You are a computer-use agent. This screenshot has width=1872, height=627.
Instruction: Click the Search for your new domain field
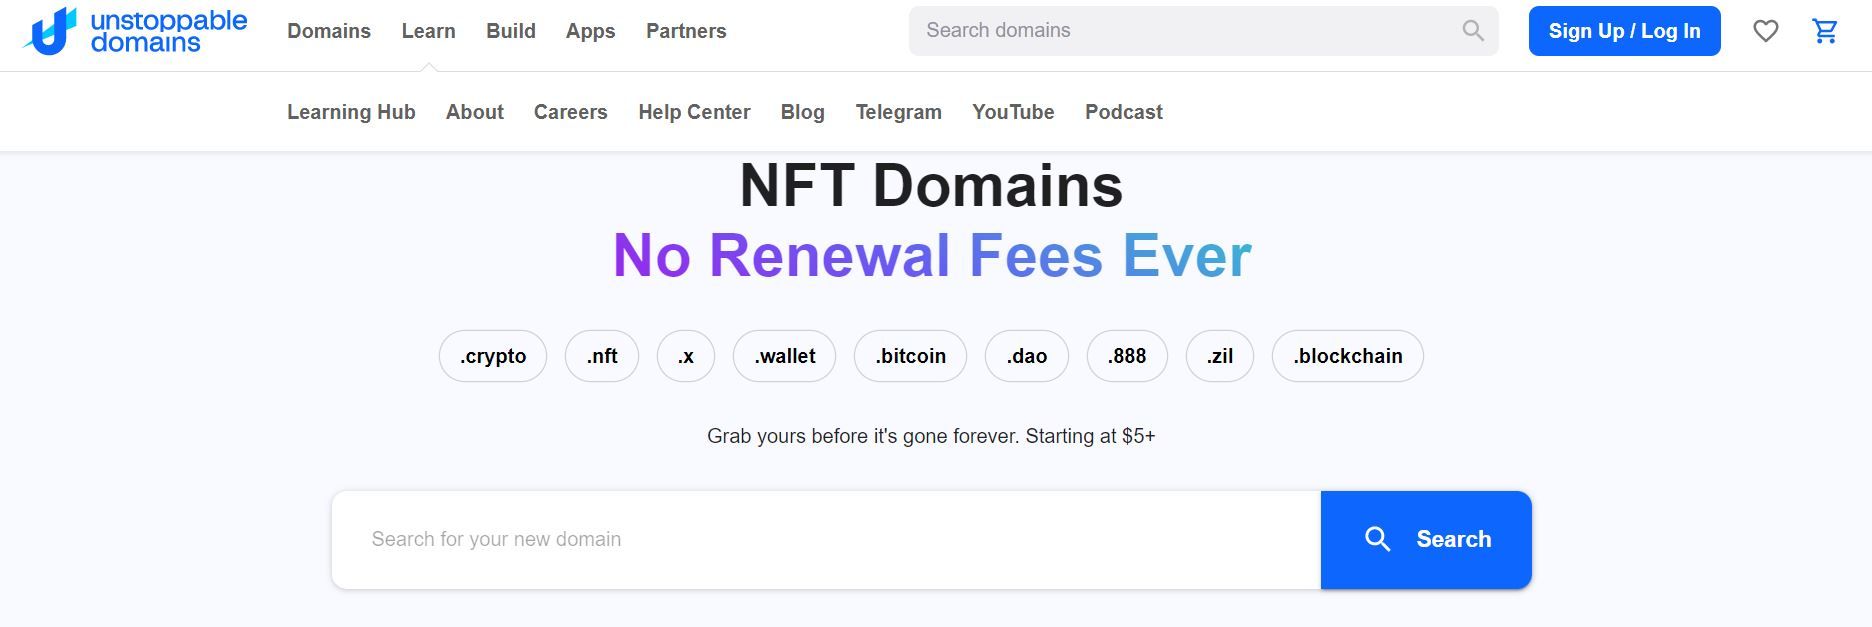coord(826,540)
